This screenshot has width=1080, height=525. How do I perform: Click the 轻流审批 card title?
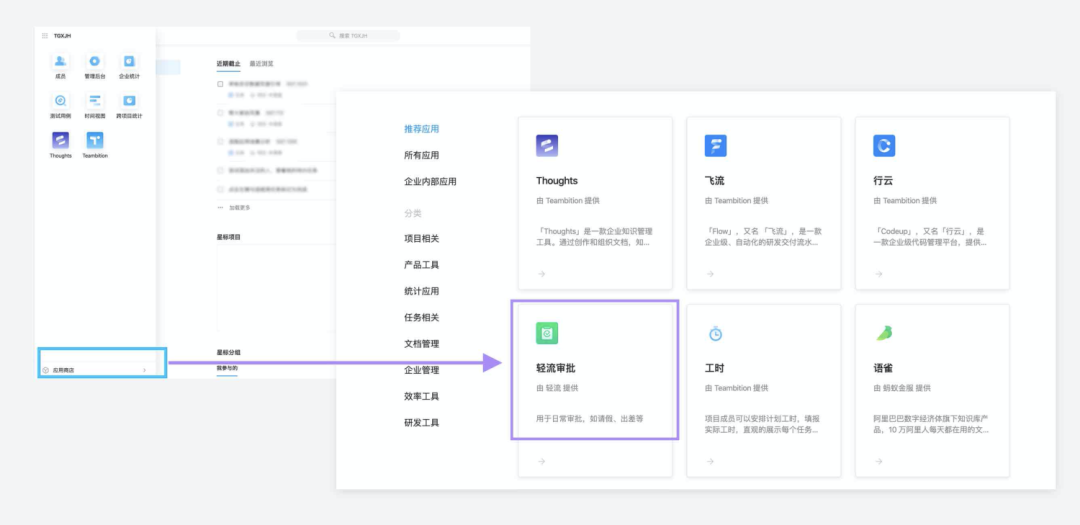coord(555,369)
